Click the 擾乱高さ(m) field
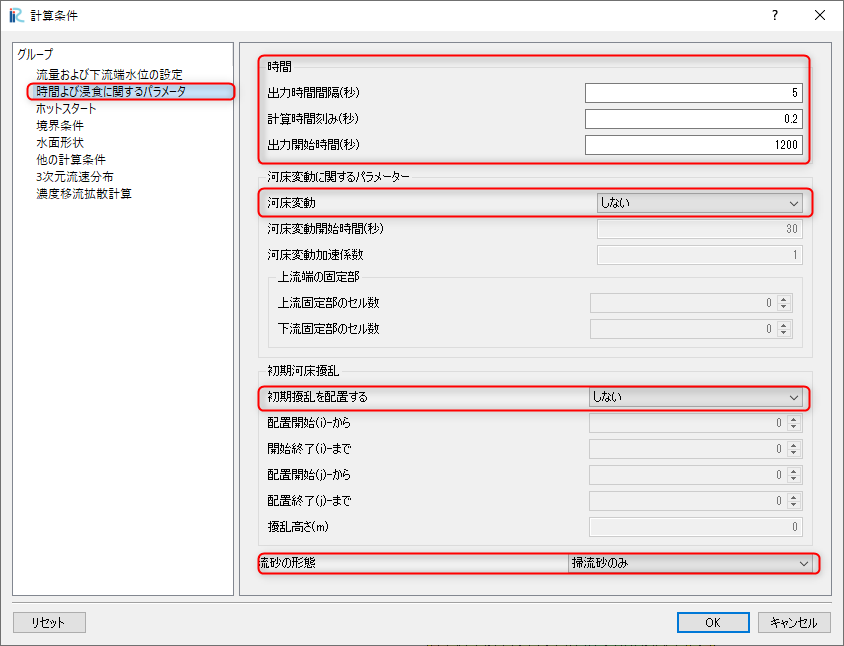 click(695, 527)
